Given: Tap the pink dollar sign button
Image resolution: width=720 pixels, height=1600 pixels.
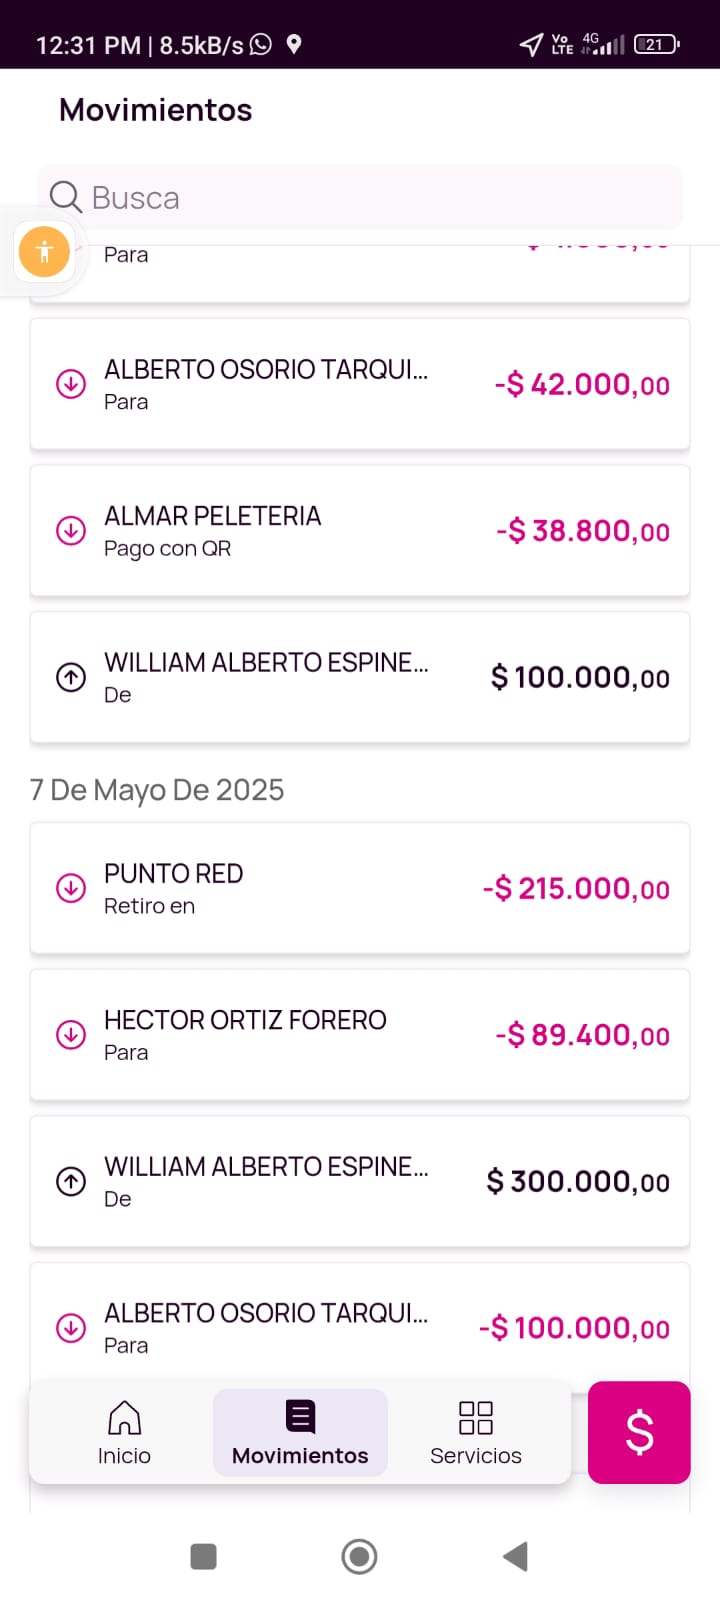Looking at the screenshot, I should tap(639, 1432).
